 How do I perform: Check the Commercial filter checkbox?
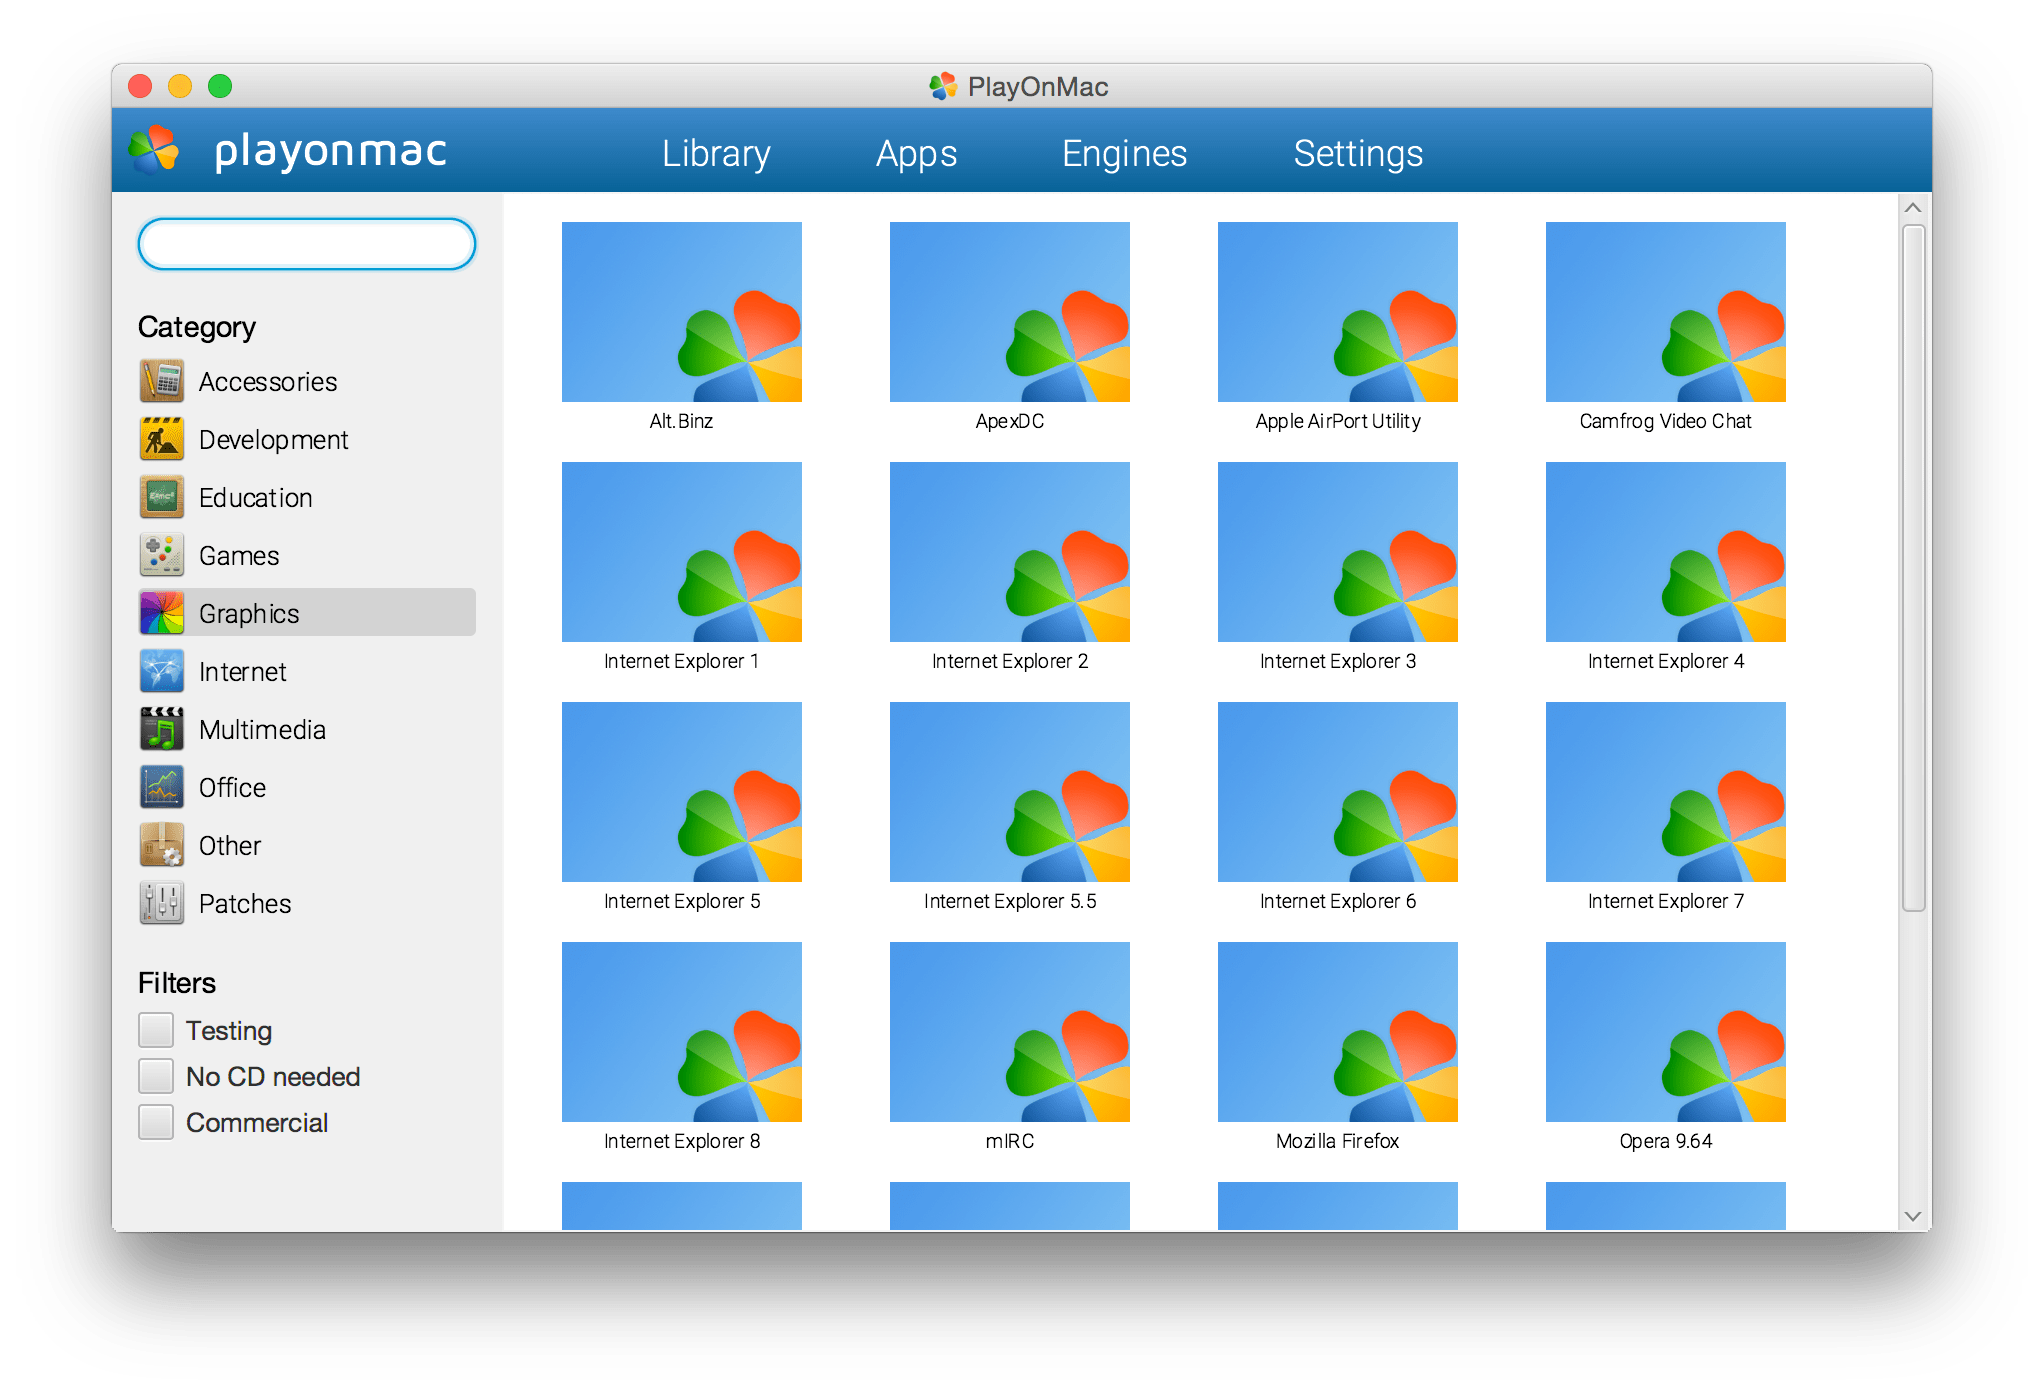[x=156, y=1122]
